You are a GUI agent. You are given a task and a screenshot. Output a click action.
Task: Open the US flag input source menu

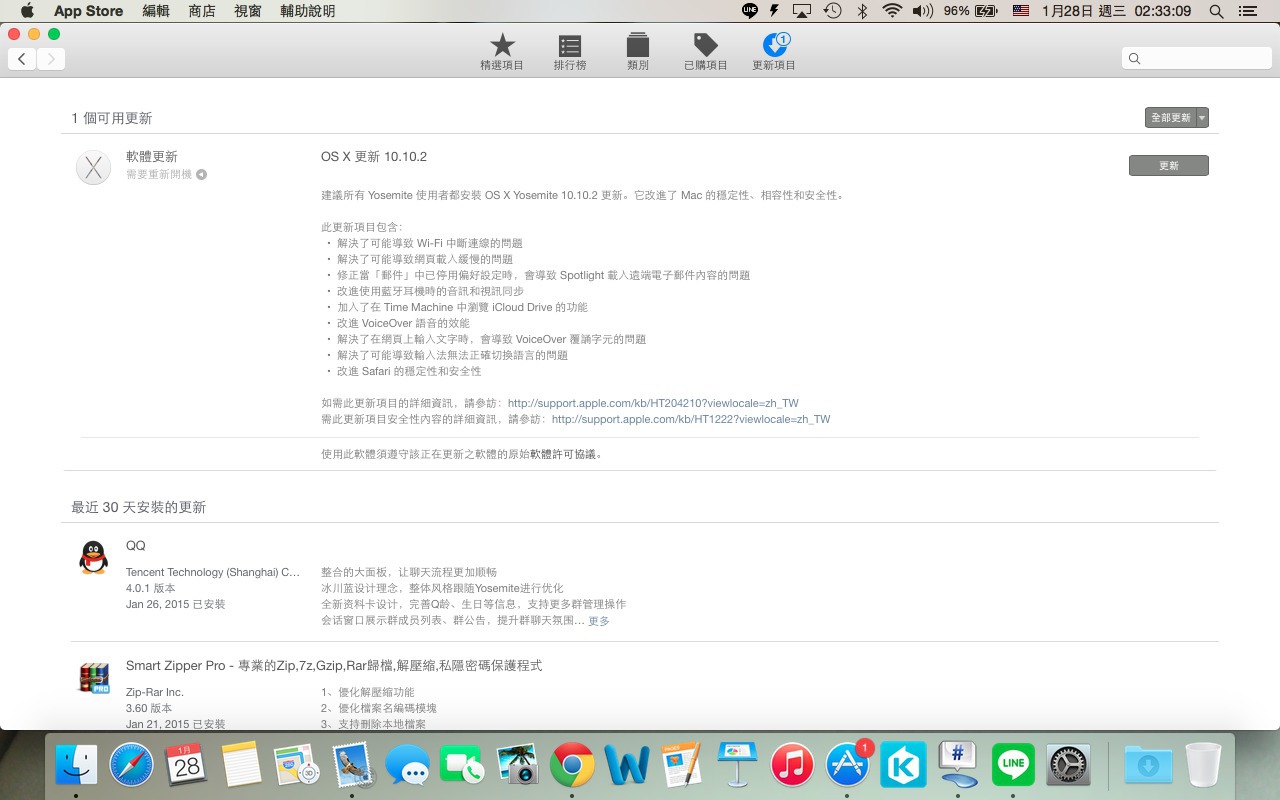click(x=1021, y=11)
